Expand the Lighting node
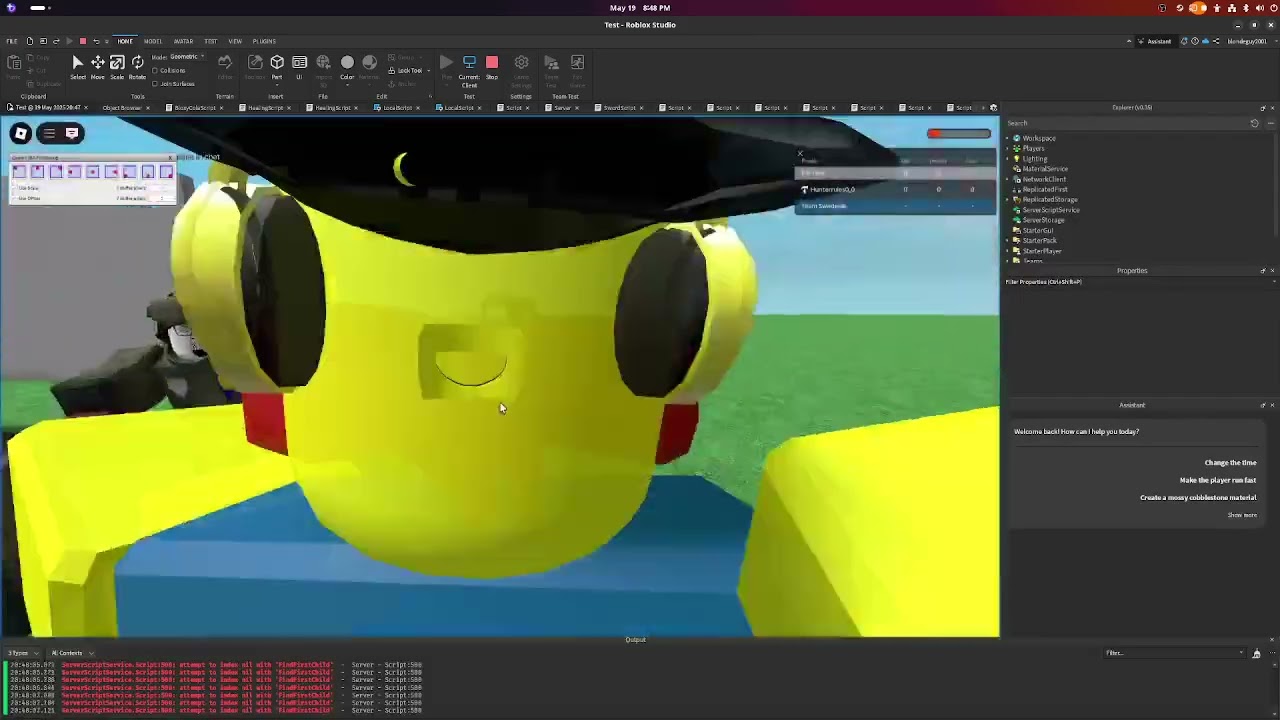The image size is (1280, 720). point(1009,159)
